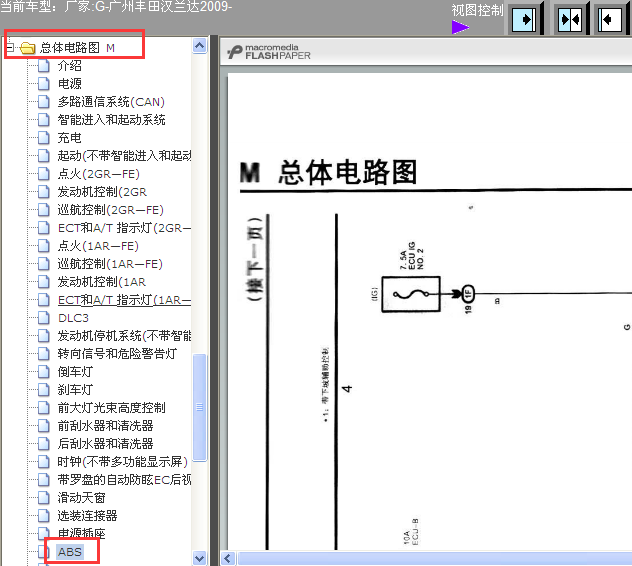Open the 电源插座 diagram
Viewport: 632px width, 566px height.
pyautogui.click(x=81, y=534)
